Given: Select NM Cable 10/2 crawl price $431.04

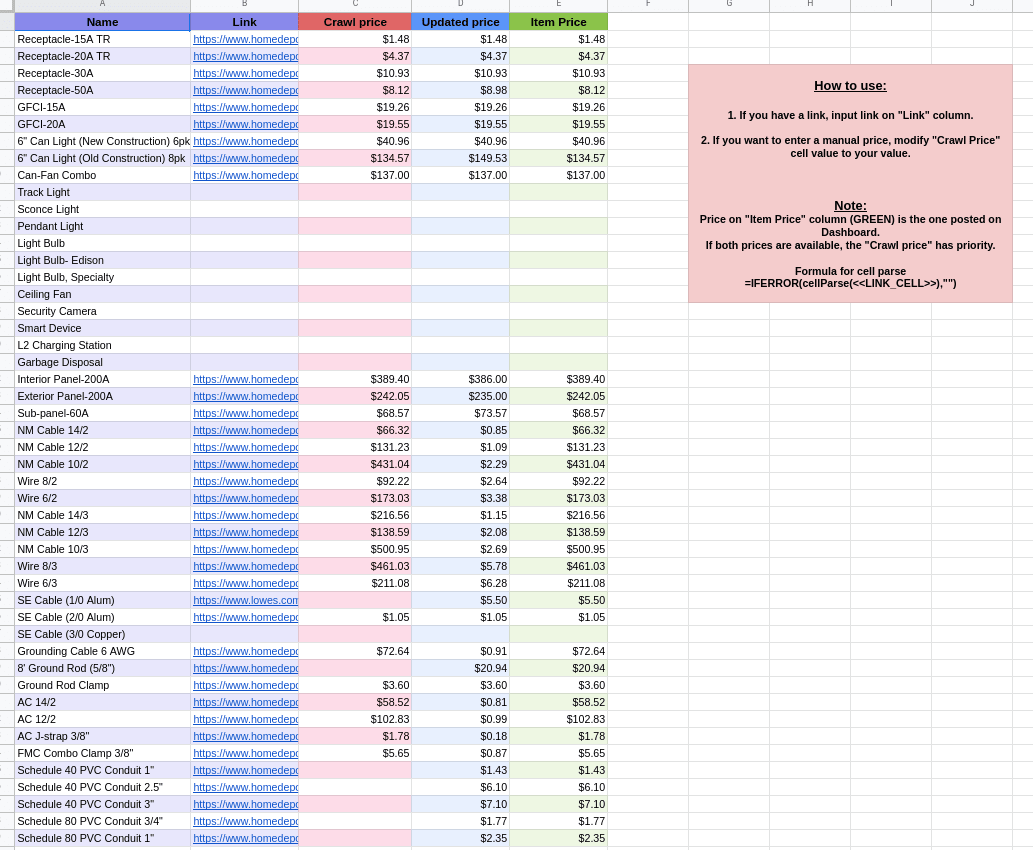Looking at the screenshot, I should [x=355, y=465].
